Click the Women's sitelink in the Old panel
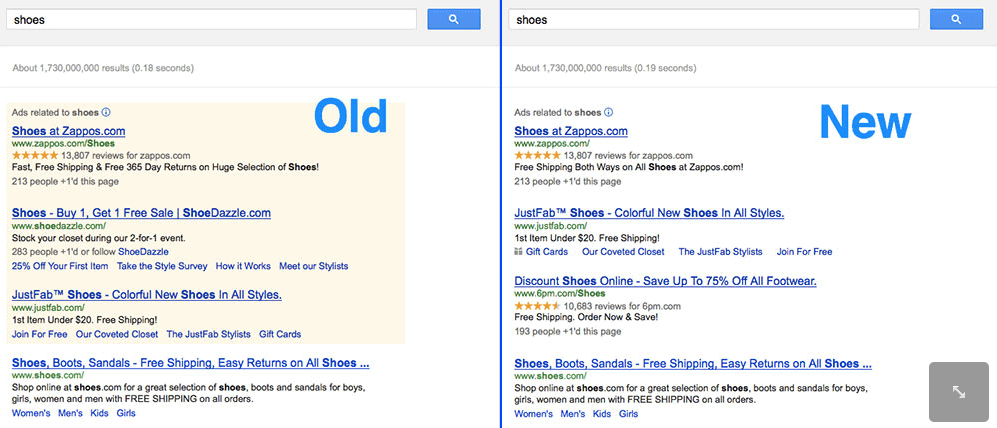 pos(31,413)
